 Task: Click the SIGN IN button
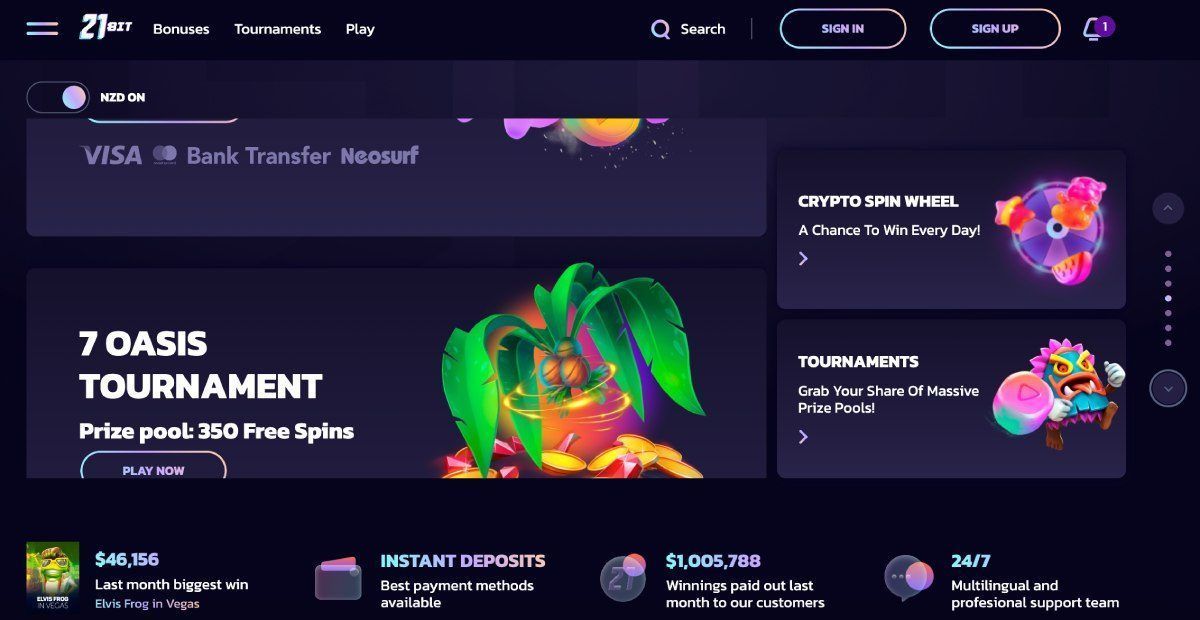point(843,29)
